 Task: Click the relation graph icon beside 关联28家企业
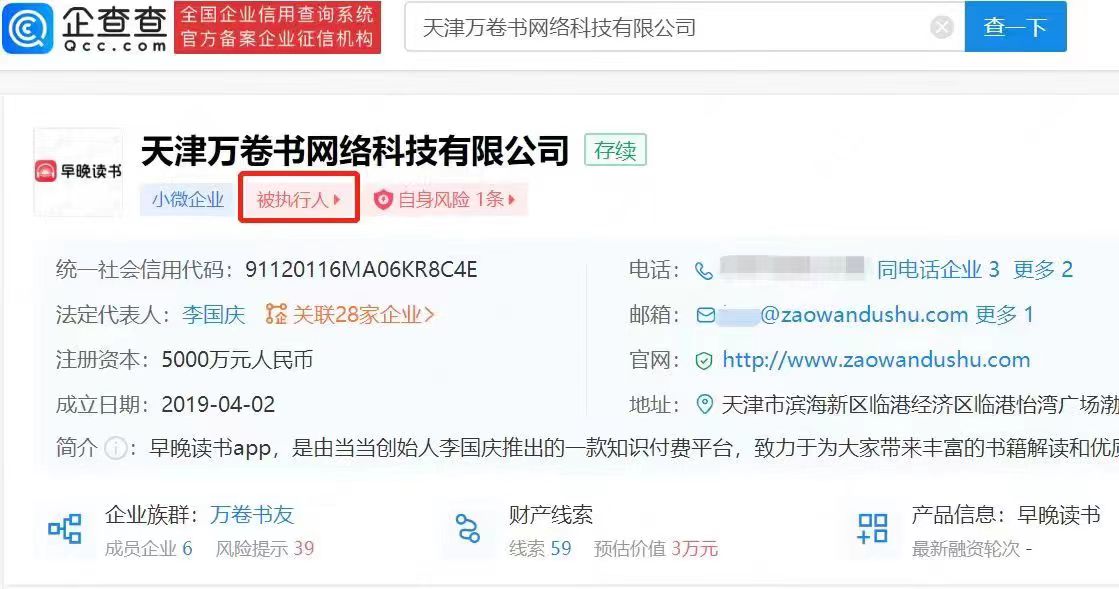pyautogui.click(x=276, y=314)
